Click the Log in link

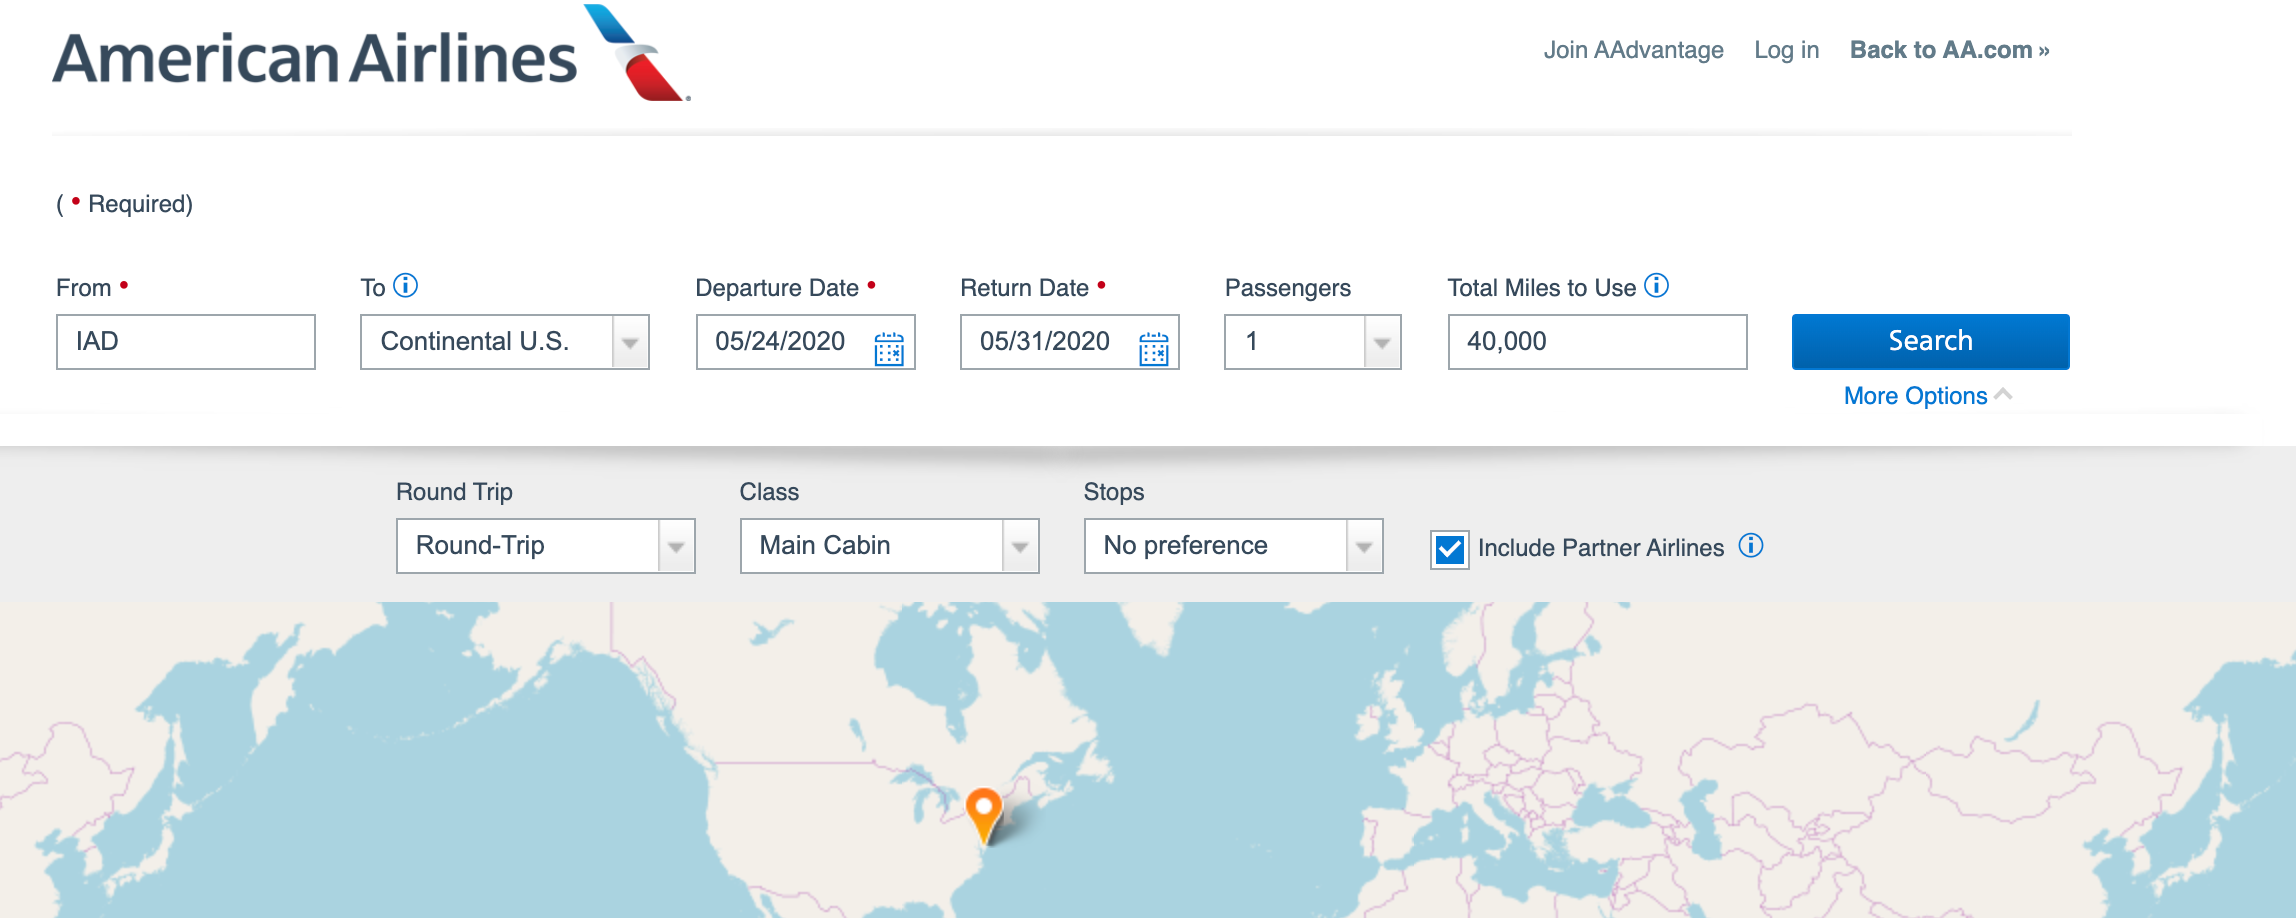tap(1786, 50)
